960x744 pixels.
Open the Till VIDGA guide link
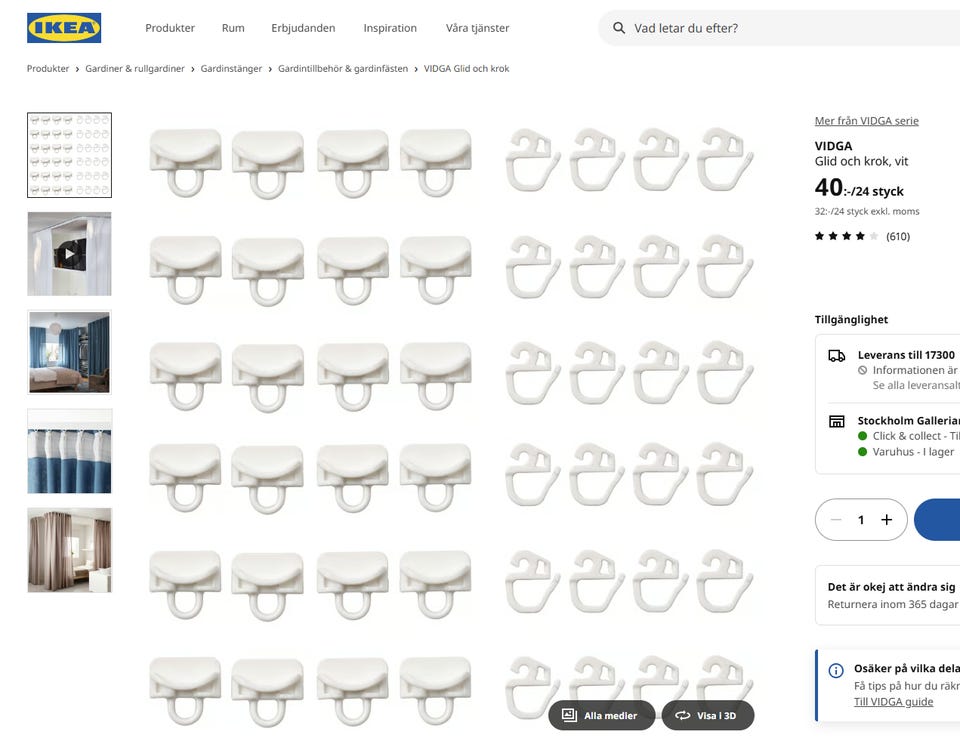893,702
